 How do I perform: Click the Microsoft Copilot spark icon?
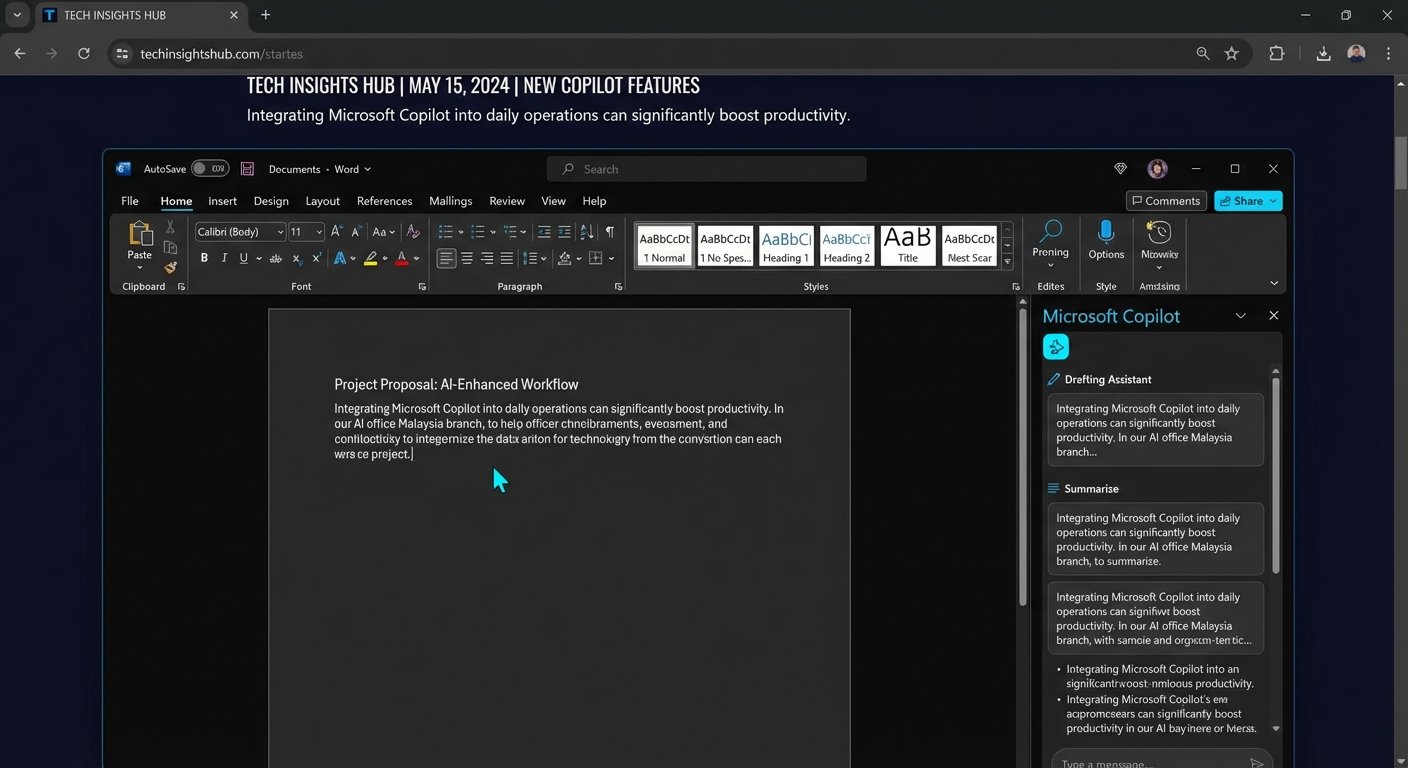[x=1056, y=346]
